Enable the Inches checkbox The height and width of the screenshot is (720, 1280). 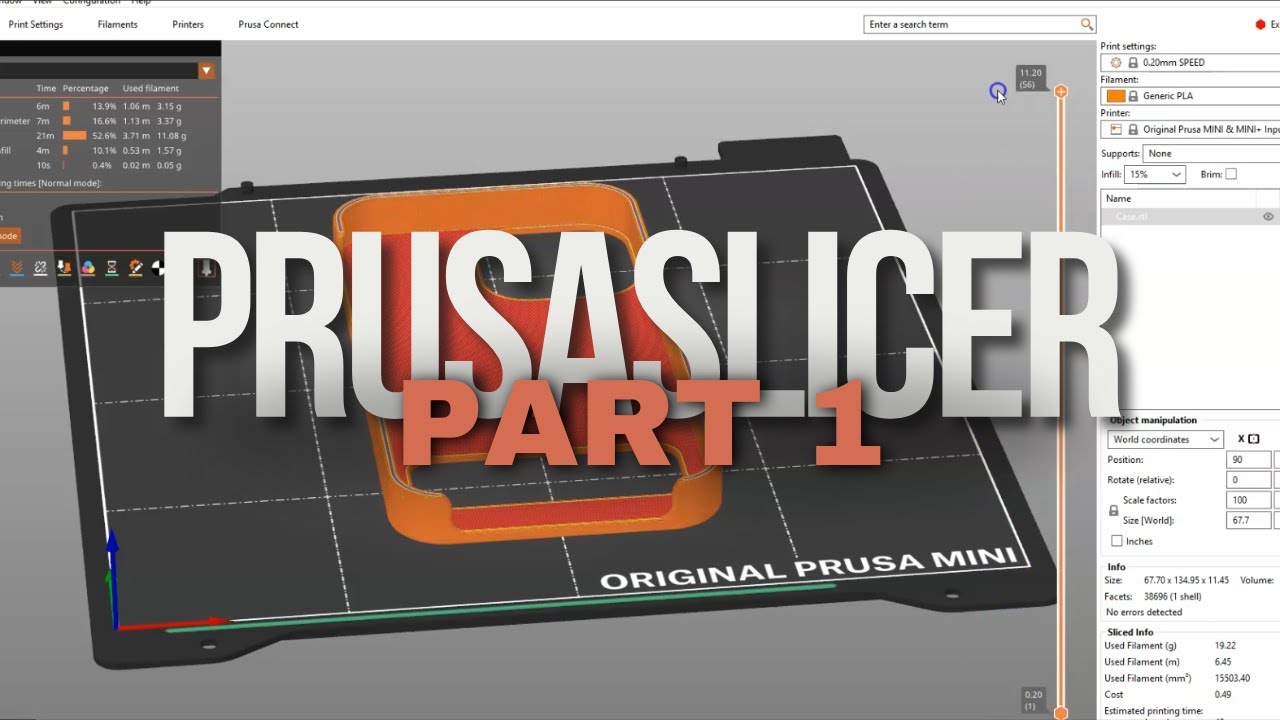[x=1117, y=541]
